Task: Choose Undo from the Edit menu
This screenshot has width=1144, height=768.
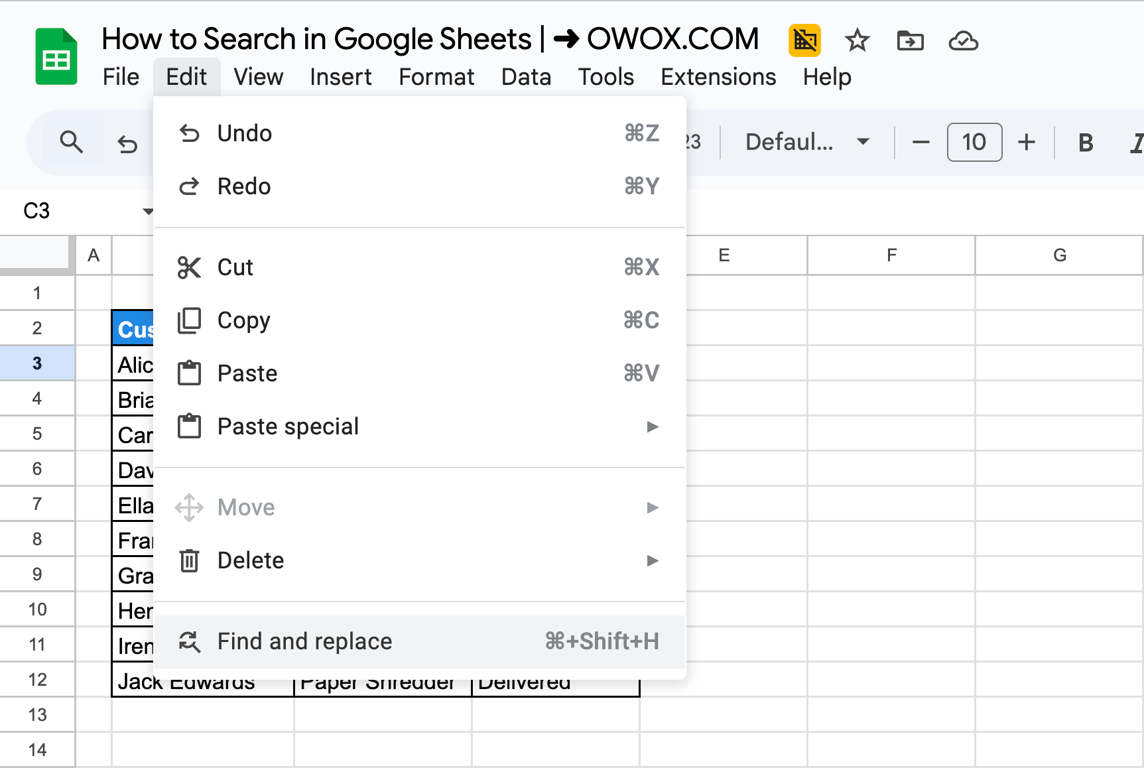Action: (x=420, y=133)
